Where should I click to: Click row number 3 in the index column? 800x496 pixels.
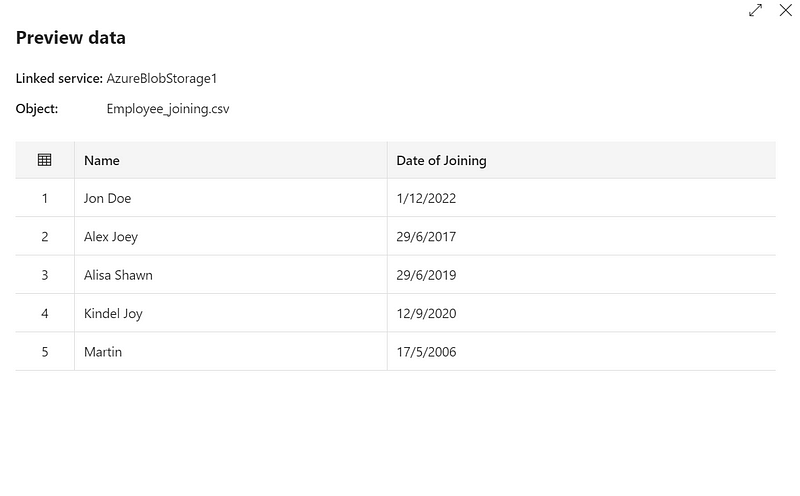point(45,275)
